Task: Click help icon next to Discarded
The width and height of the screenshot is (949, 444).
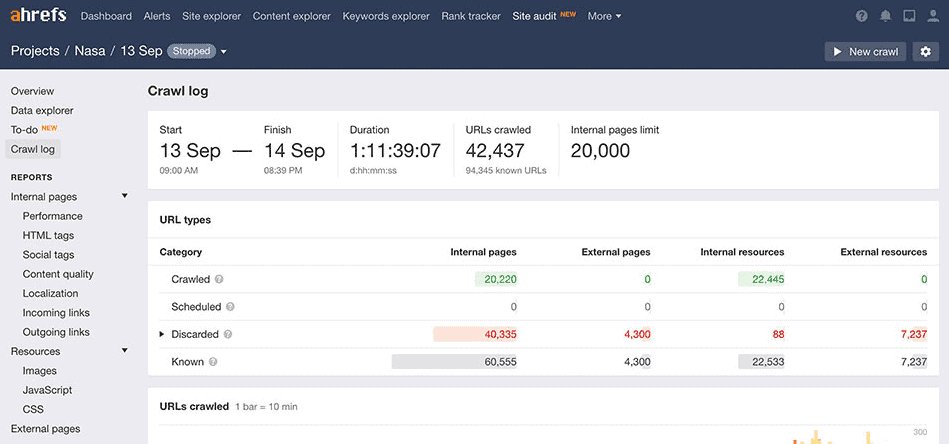Action: tap(228, 335)
